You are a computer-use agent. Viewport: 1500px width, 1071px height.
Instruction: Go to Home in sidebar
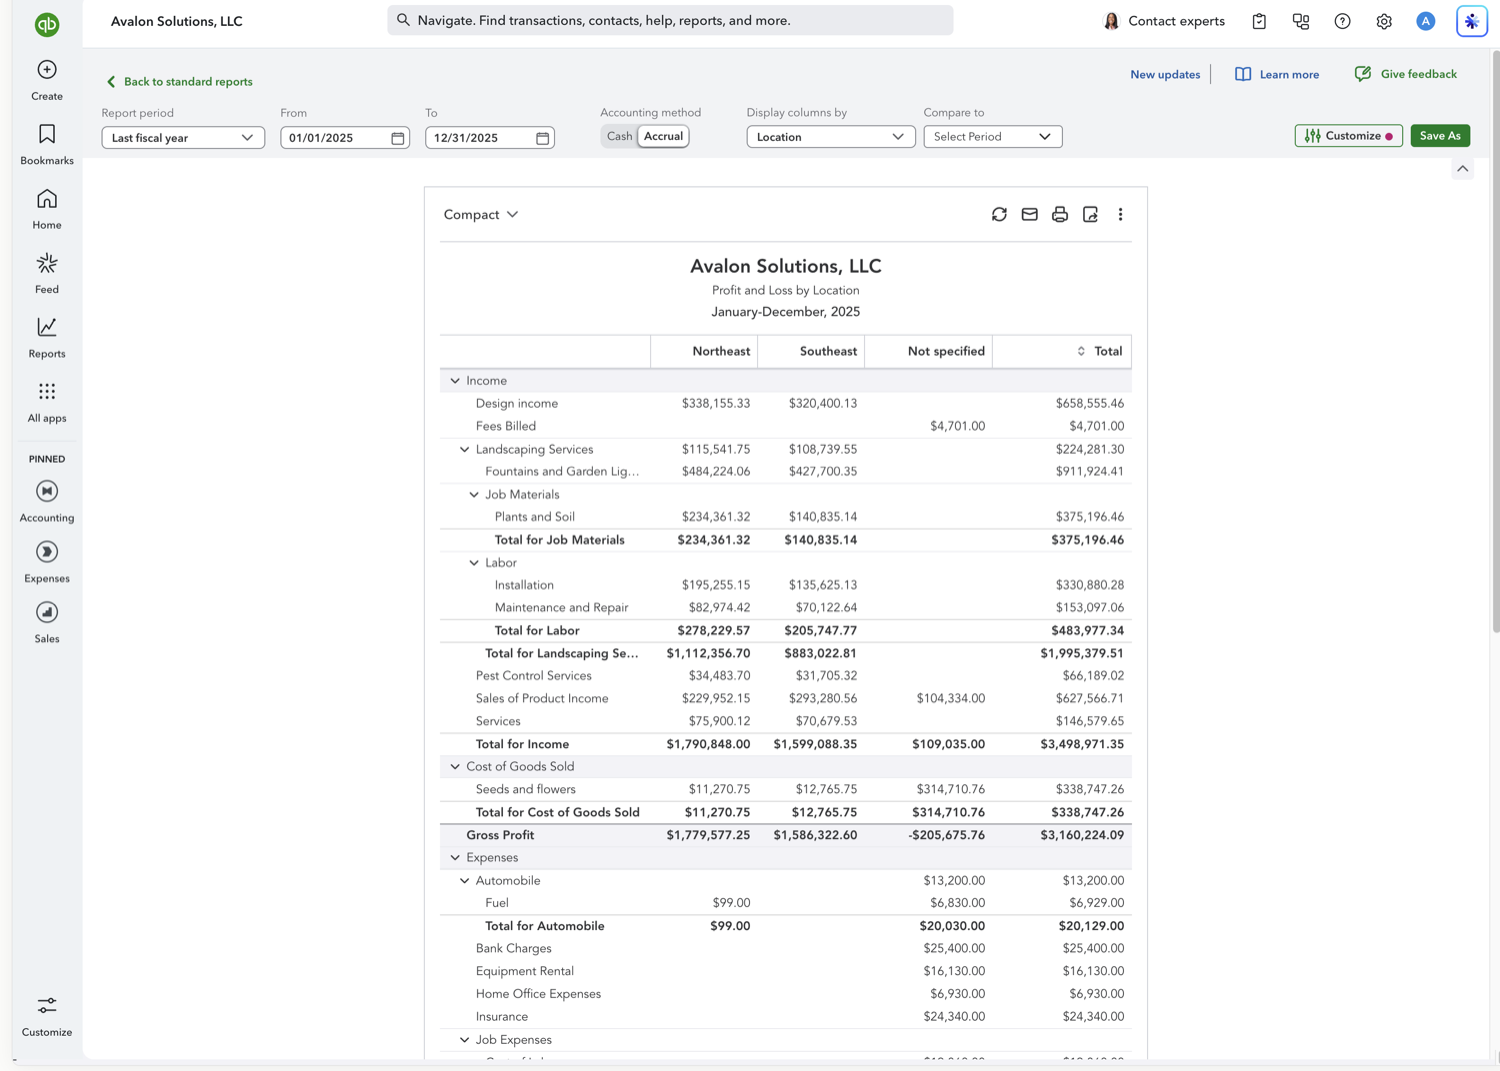click(47, 209)
